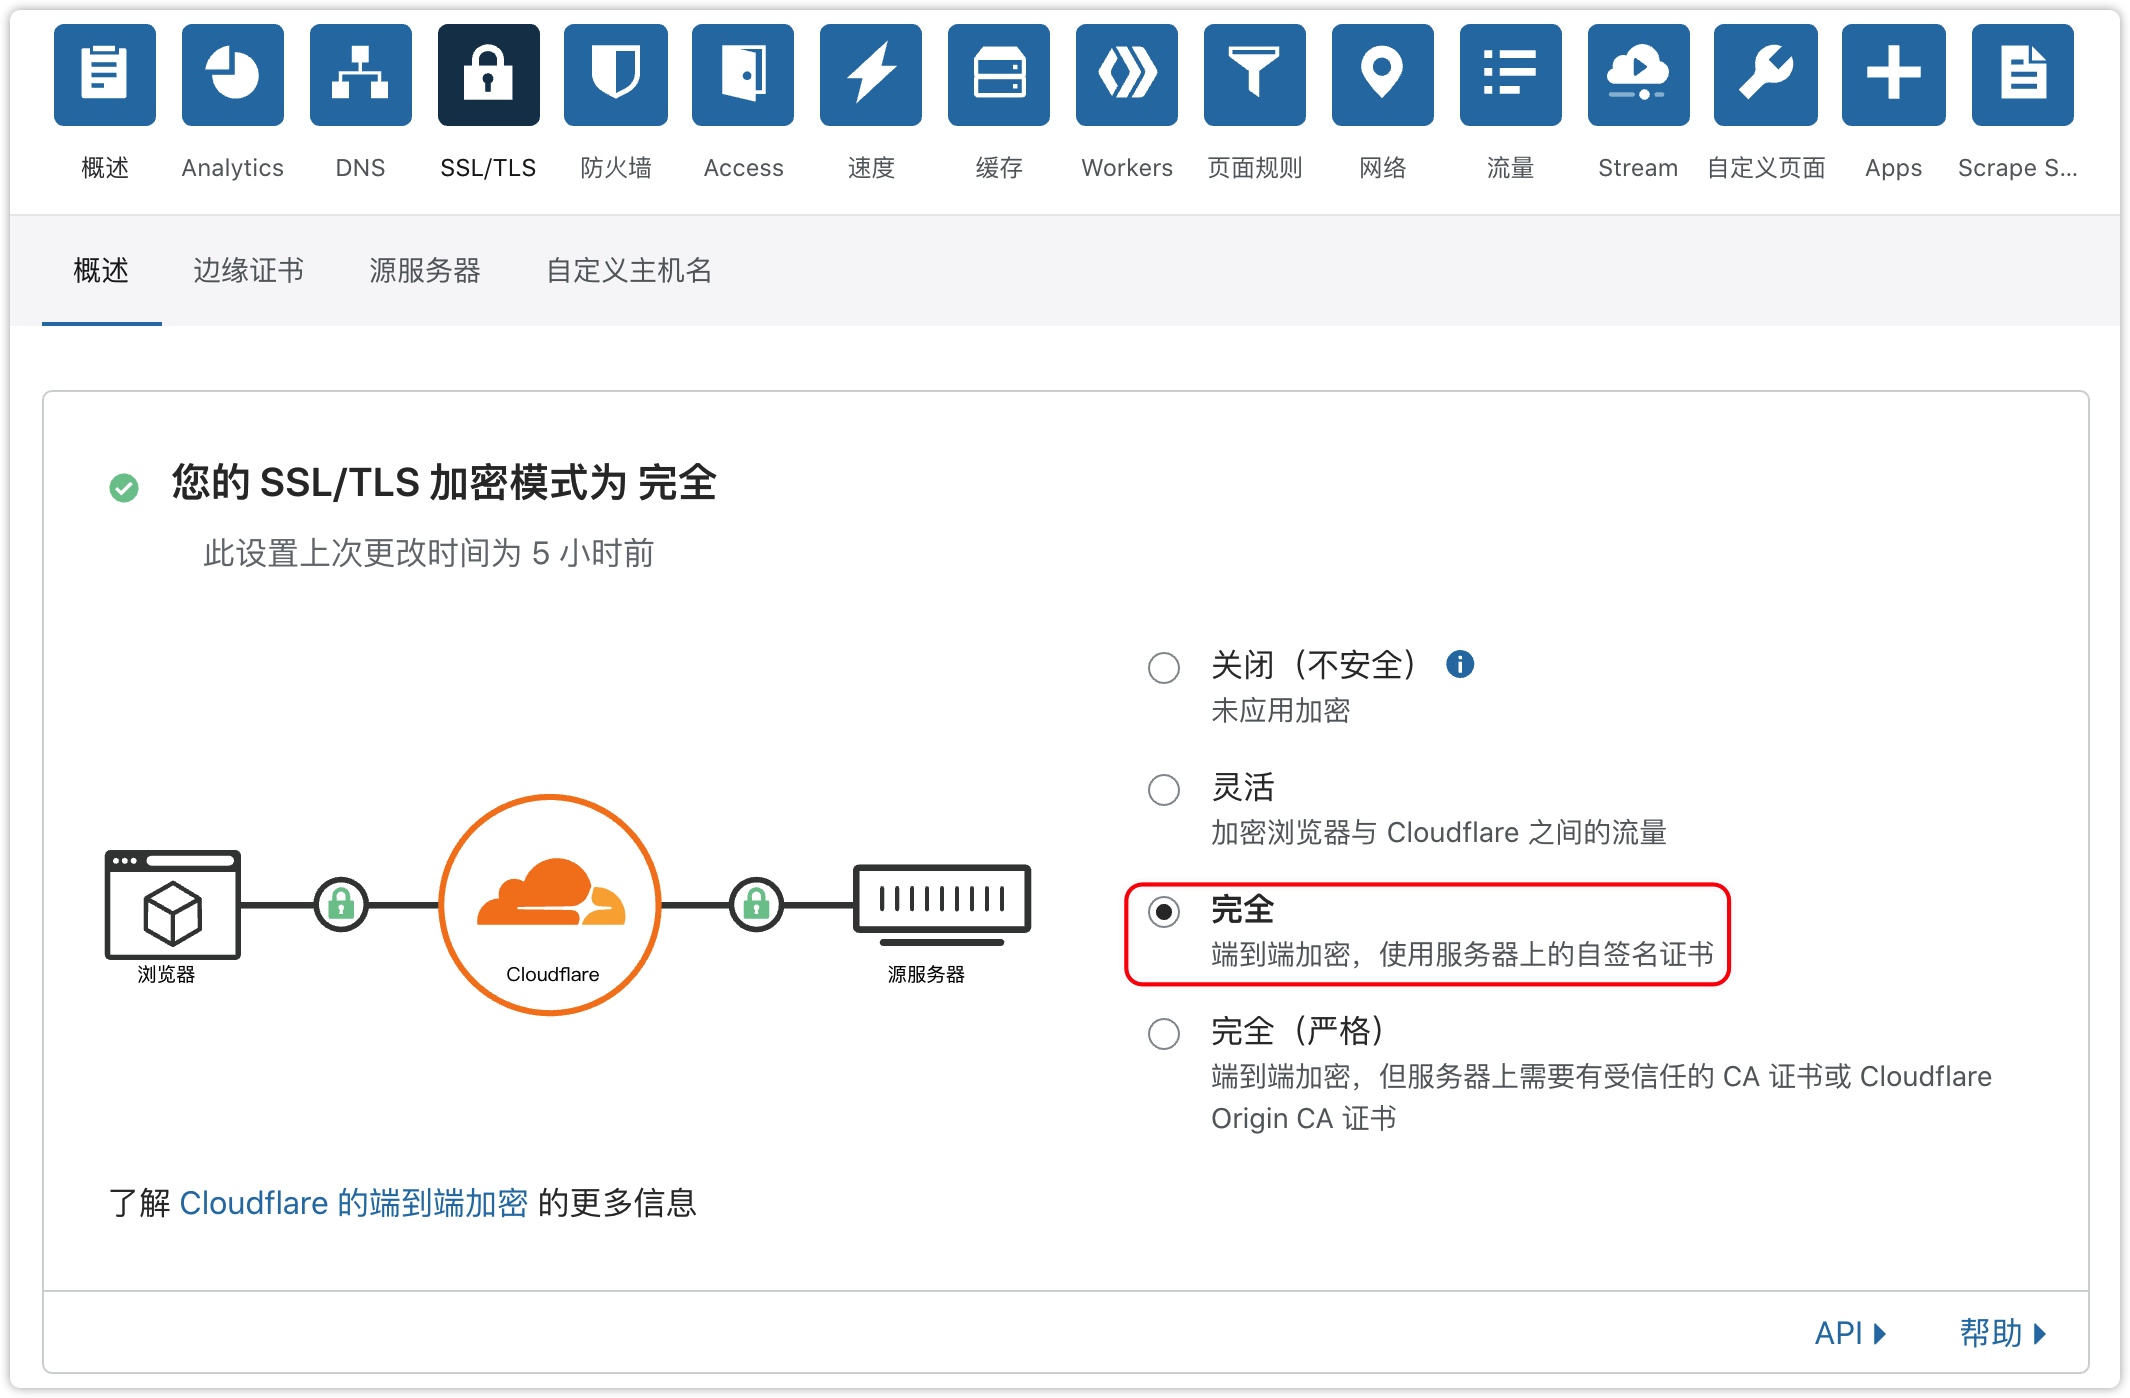
Task: Select the 完全 radio button
Action: click(1164, 911)
